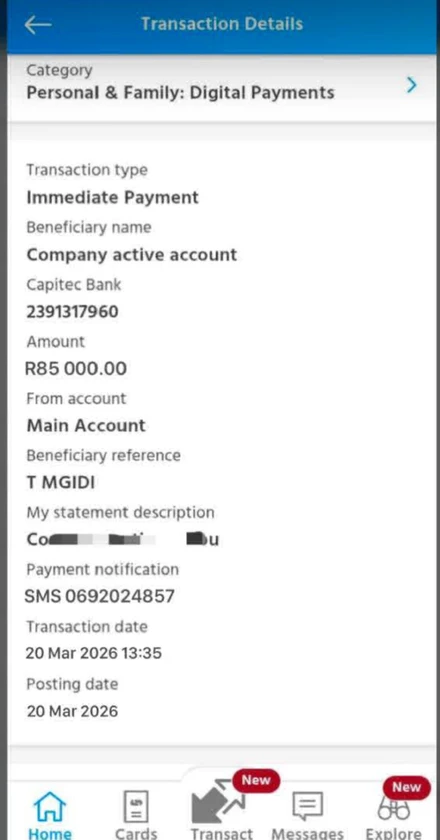Open the Home tab house icon
The width and height of the screenshot is (440, 840).
coord(49,807)
